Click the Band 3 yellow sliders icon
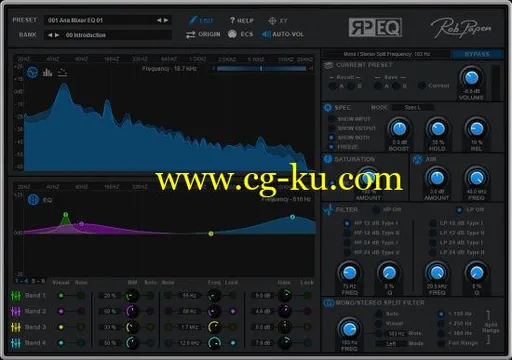This screenshot has height=360, width=512. (16, 327)
